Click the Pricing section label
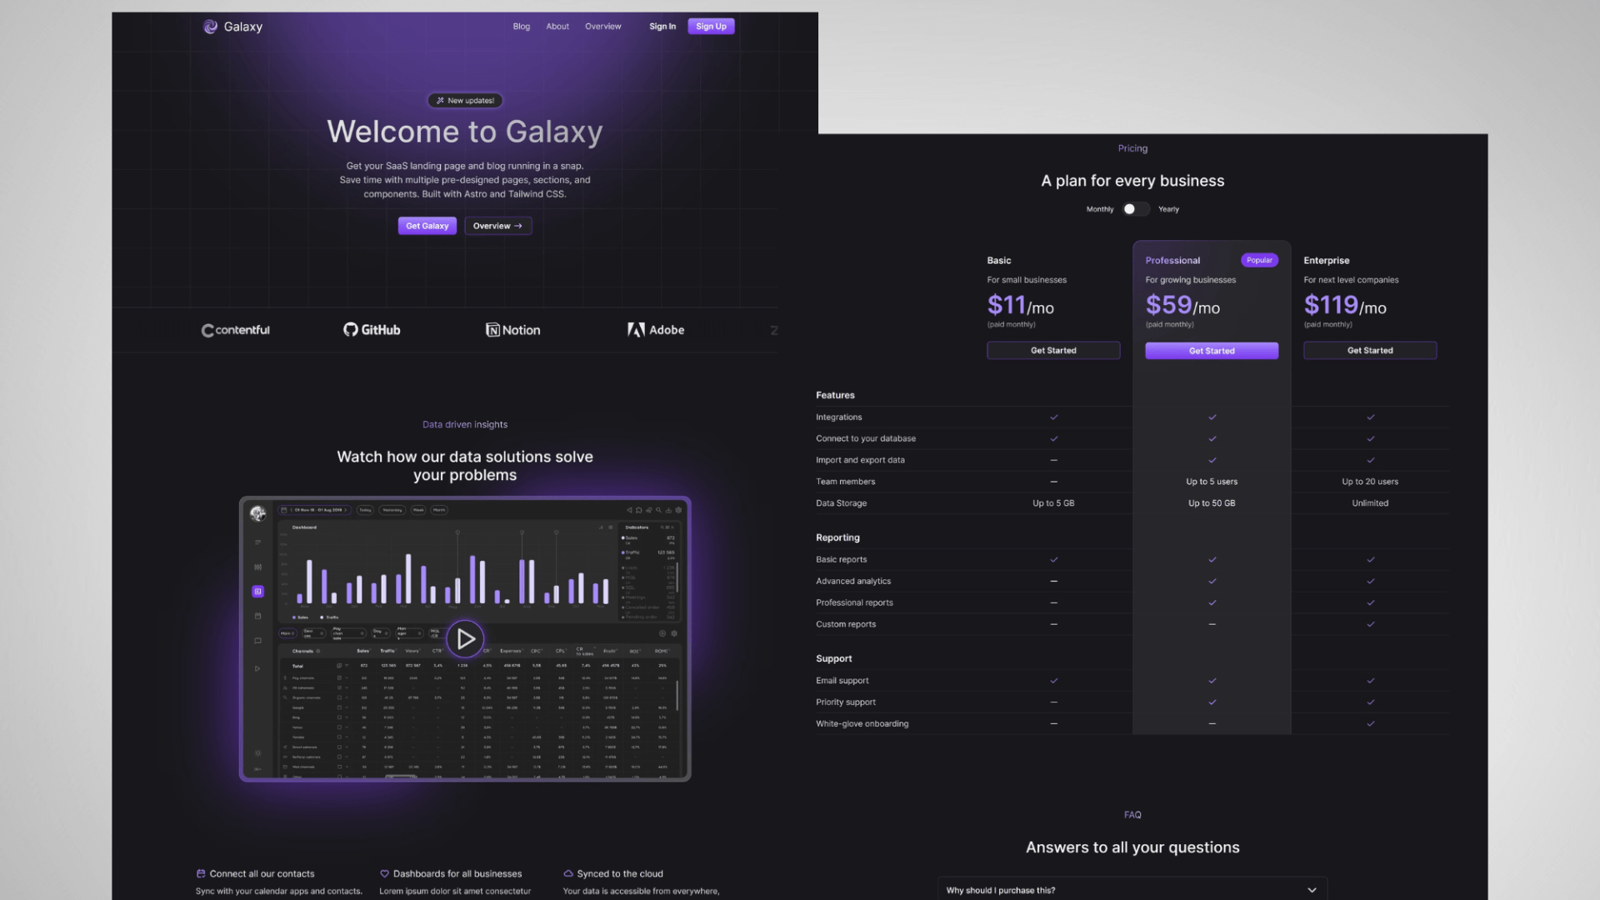Viewport: 1600px width, 900px height. pos(1133,148)
